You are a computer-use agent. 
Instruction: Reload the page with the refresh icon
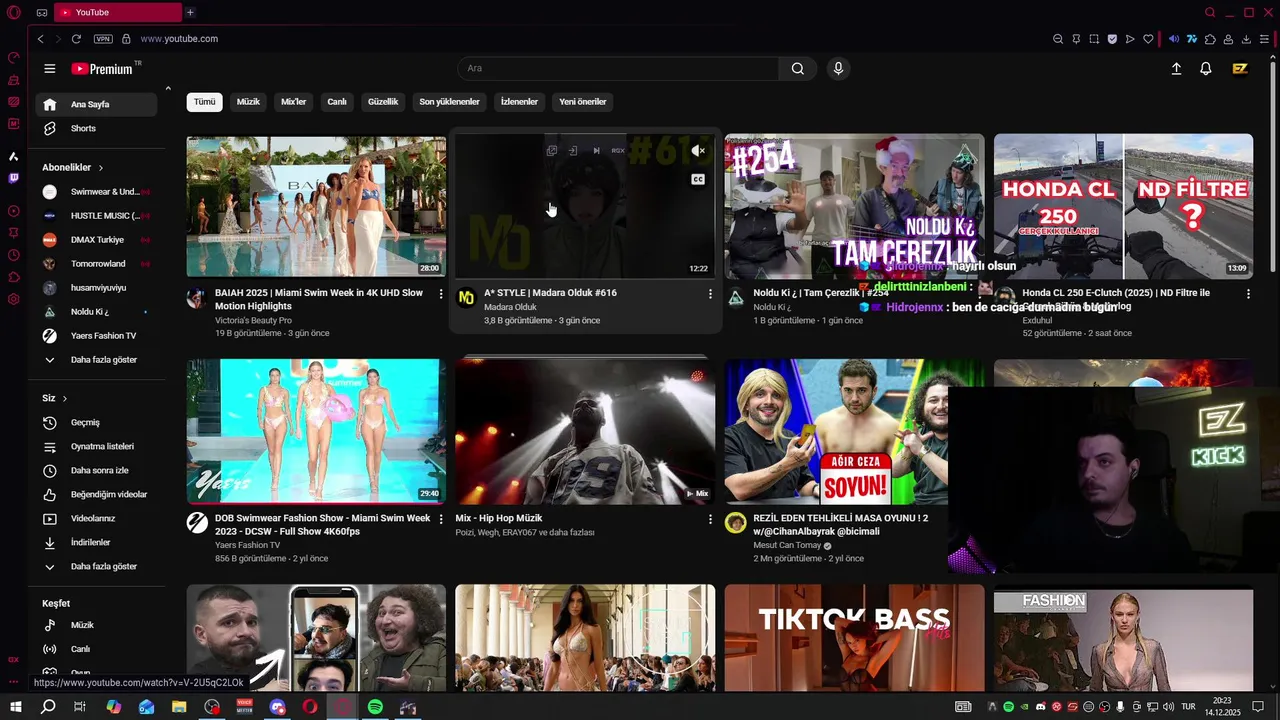click(x=76, y=39)
